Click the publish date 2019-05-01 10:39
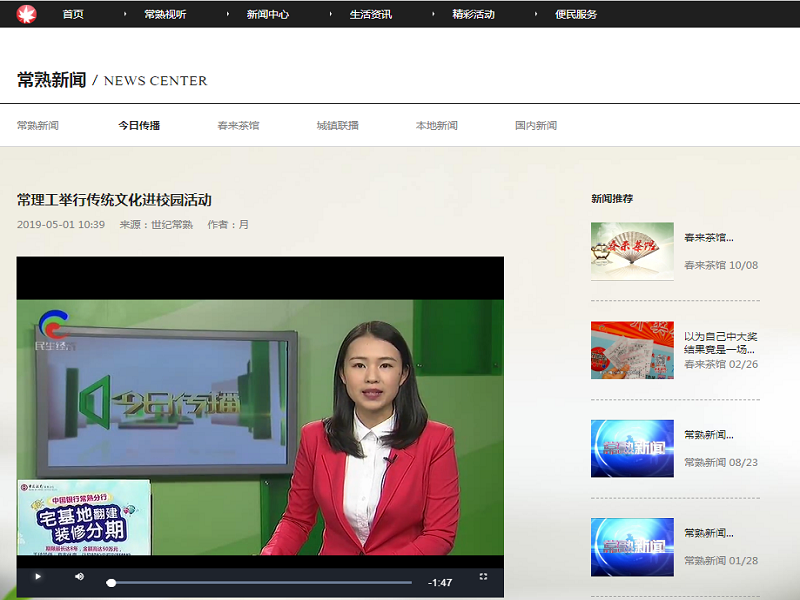This screenshot has height=600, width=800. pyautogui.click(x=61, y=224)
